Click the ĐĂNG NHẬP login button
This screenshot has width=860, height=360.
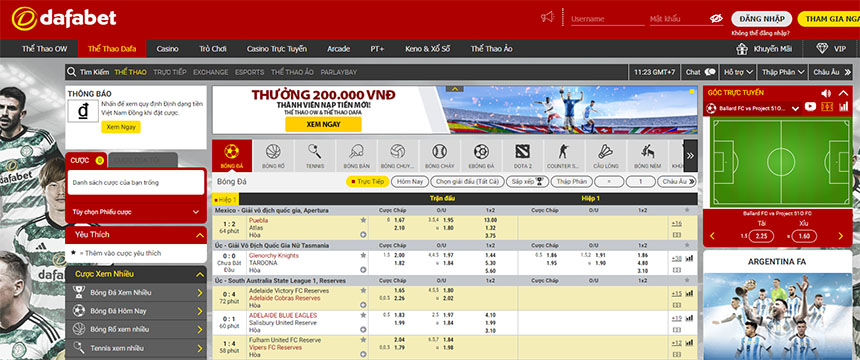pos(761,19)
